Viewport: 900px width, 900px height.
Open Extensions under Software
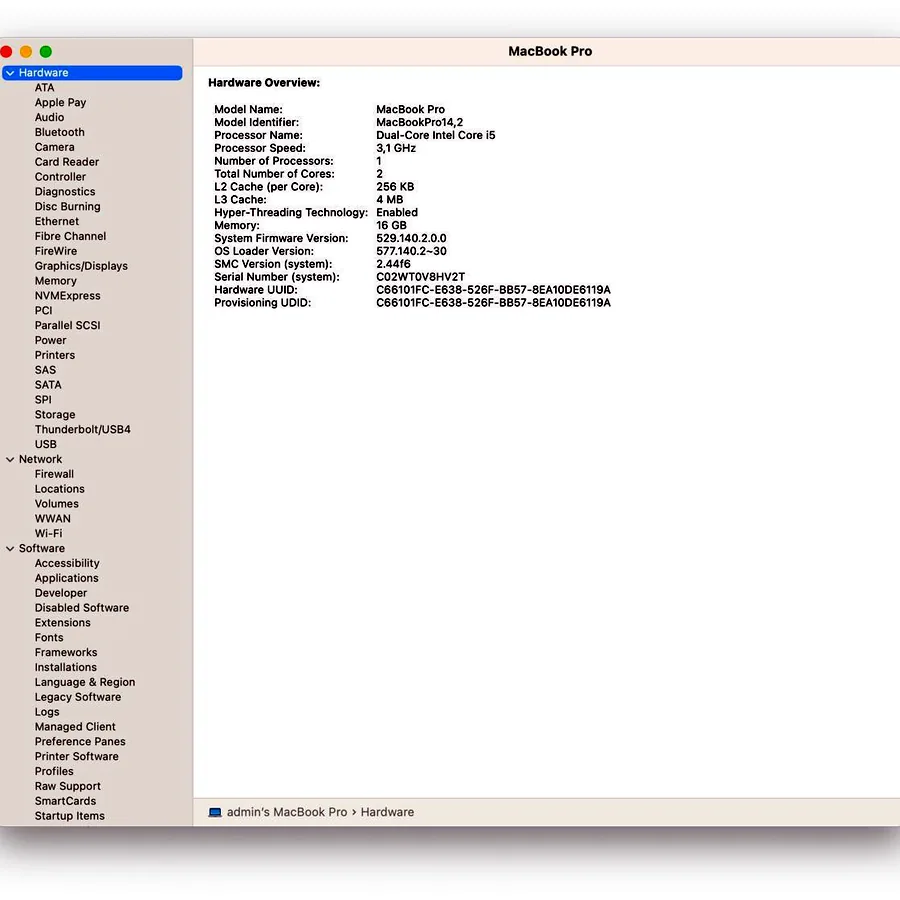[x=63, y=623]
